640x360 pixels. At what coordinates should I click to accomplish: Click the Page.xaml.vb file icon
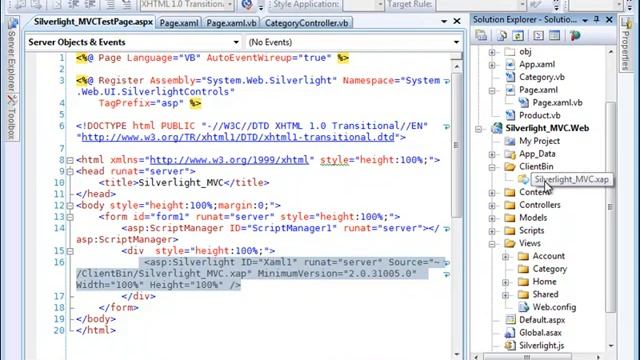pos(523,102)
